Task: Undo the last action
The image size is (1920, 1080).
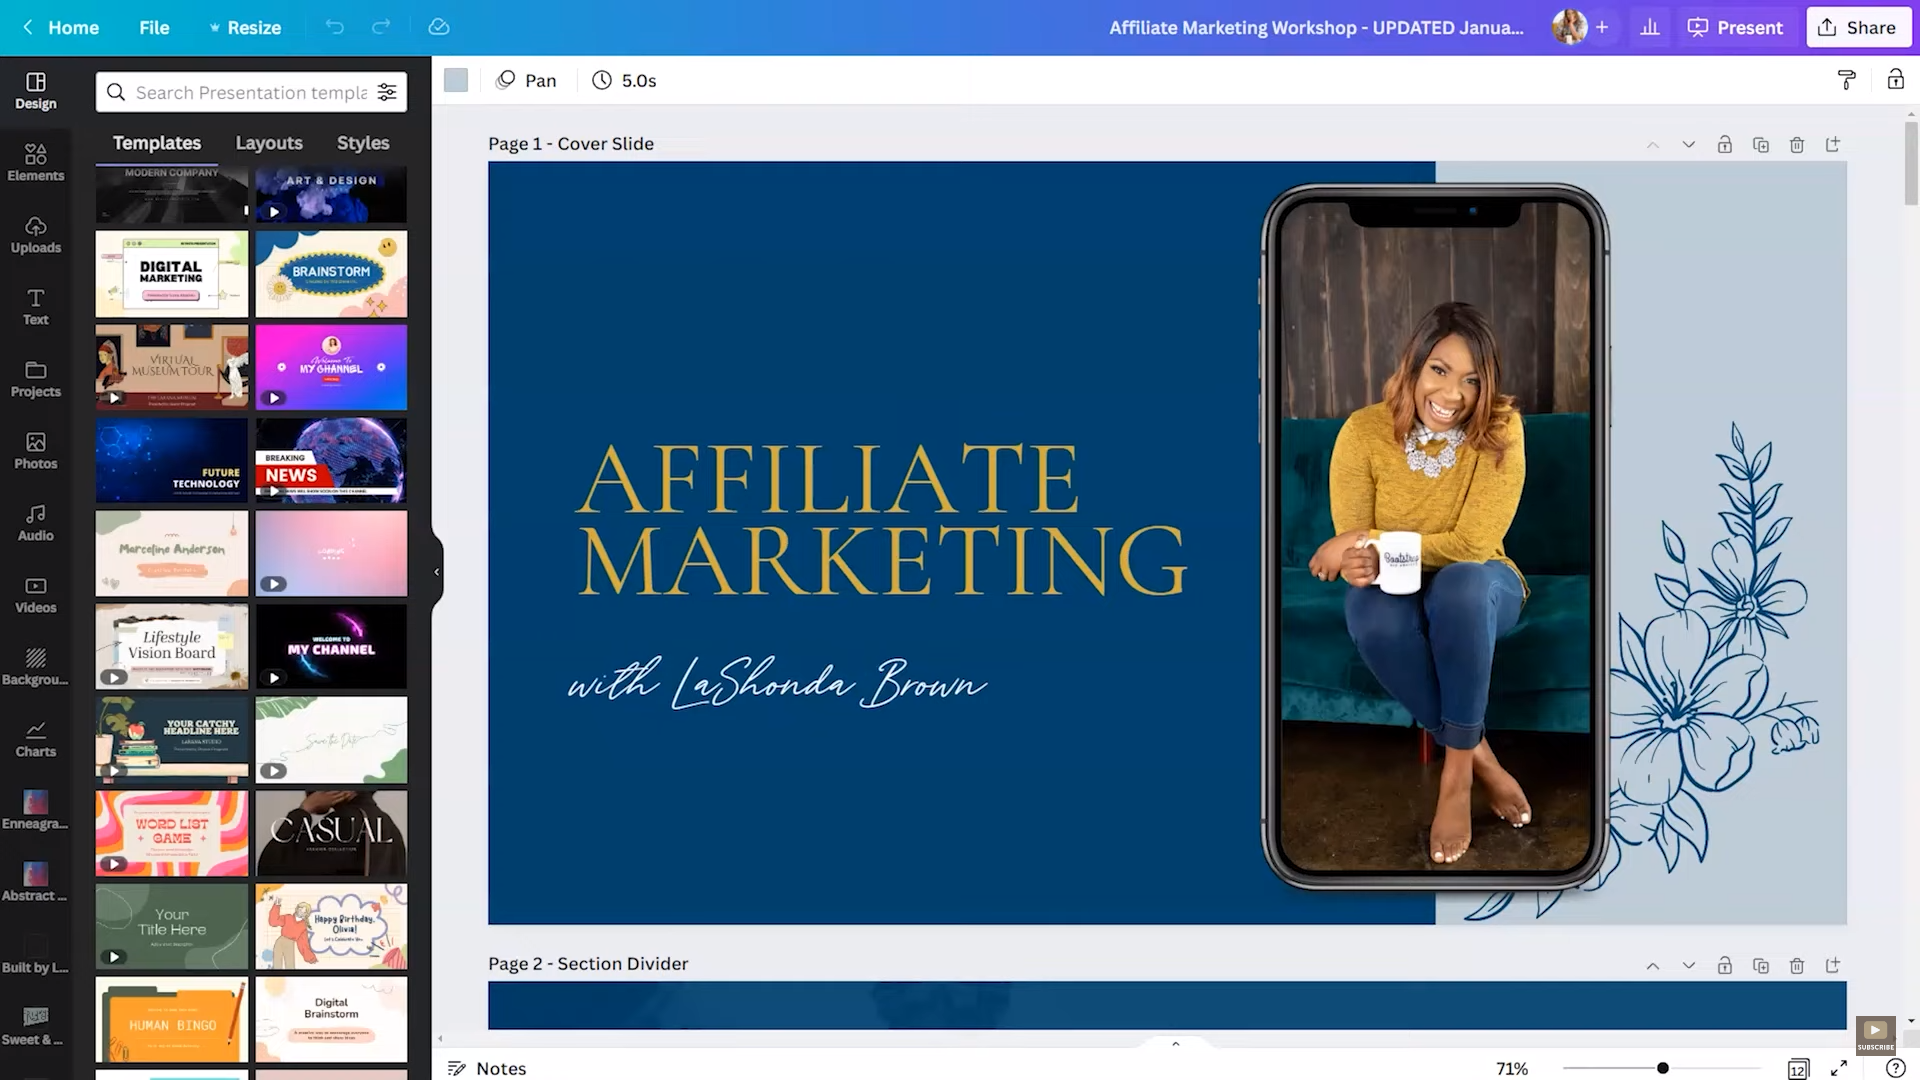Action: pyautogui.click(x=335, y=27)
